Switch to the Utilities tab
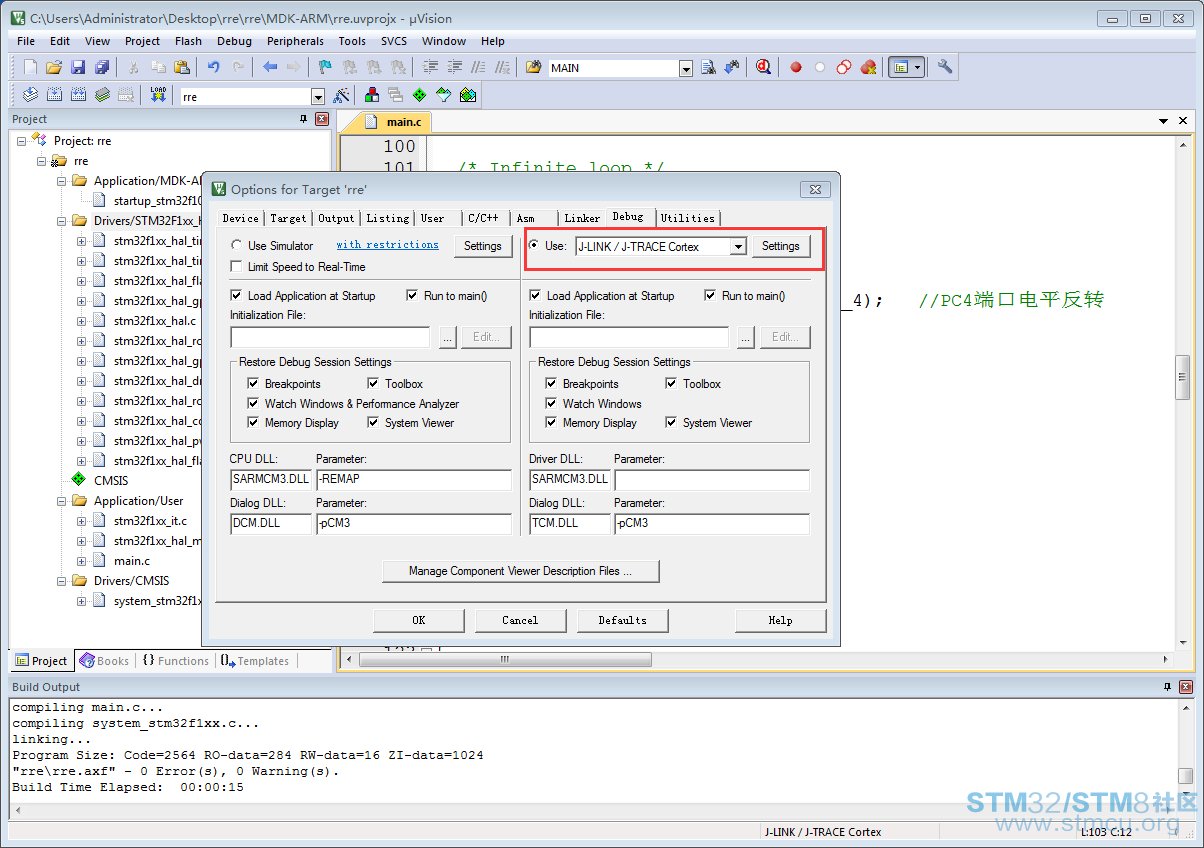1204x848 pixels. tap(688, 218)
